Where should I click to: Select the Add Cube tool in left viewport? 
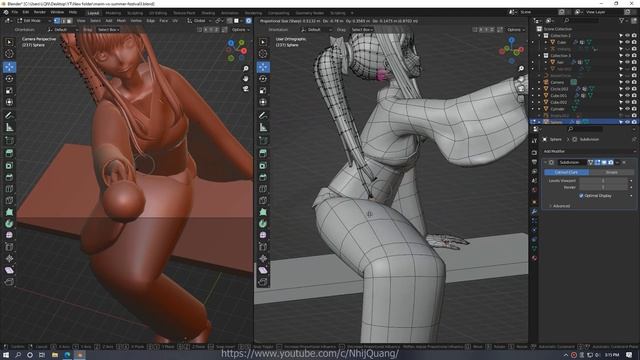(9, 141)
